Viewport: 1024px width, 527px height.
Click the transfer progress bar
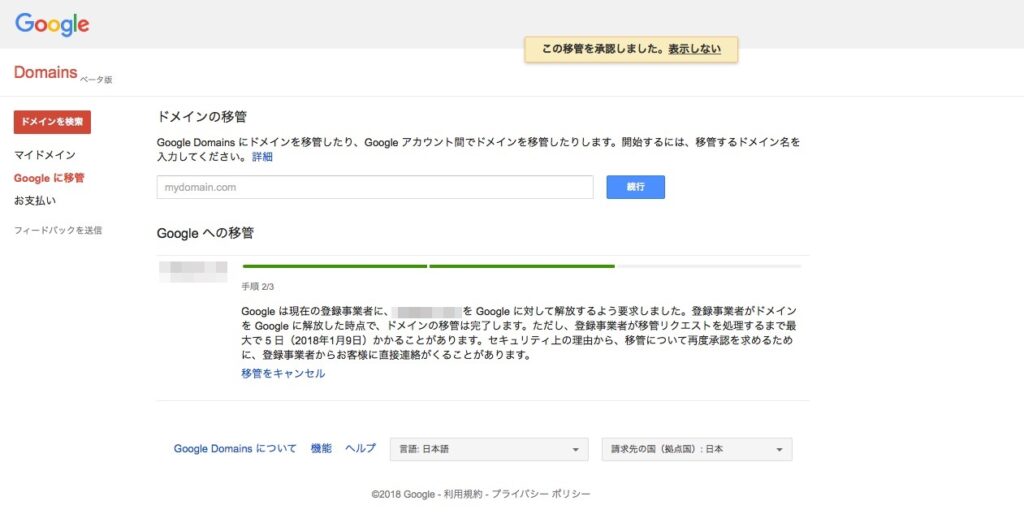tap(521, 266)
